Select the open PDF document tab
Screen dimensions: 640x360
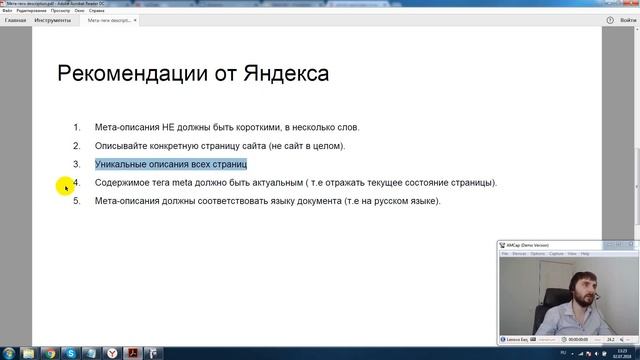pyautogui.click(x=109, y=20)
